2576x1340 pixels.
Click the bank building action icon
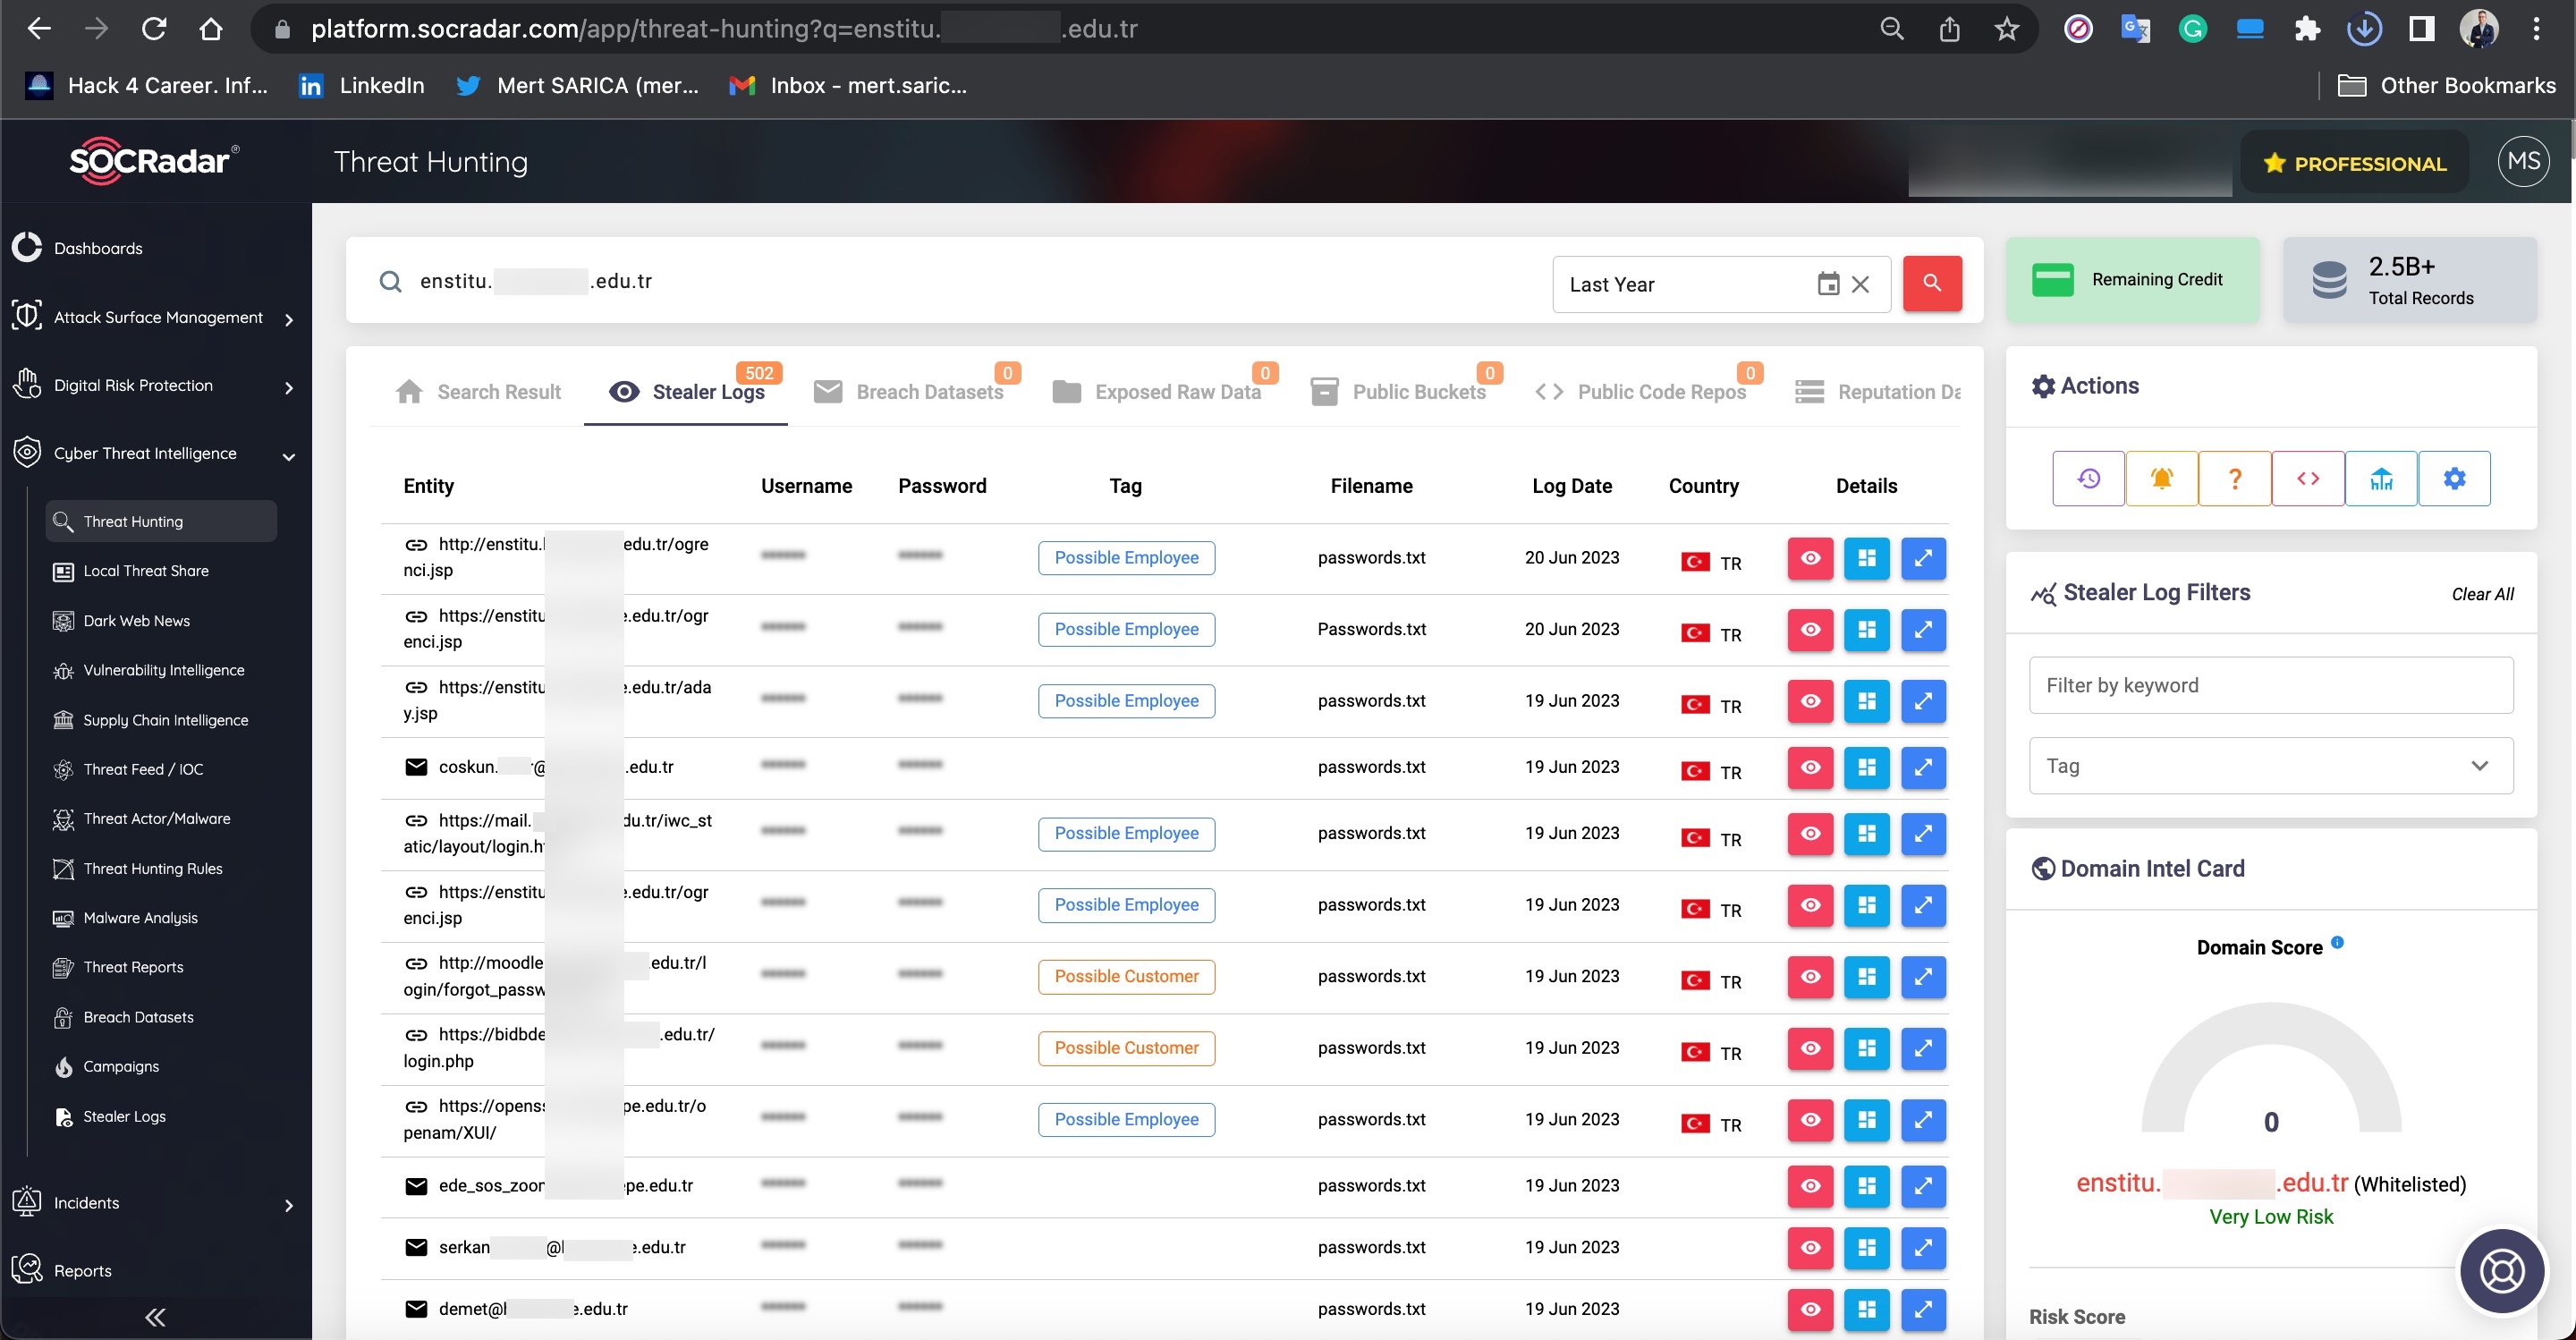[2380, 478]
